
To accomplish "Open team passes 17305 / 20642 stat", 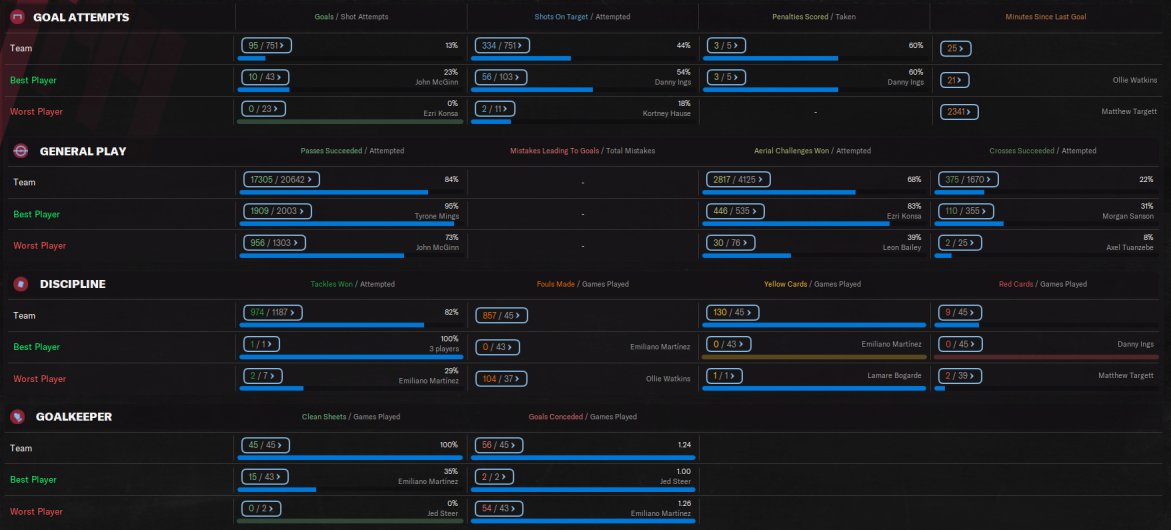I will coord(282,179).
